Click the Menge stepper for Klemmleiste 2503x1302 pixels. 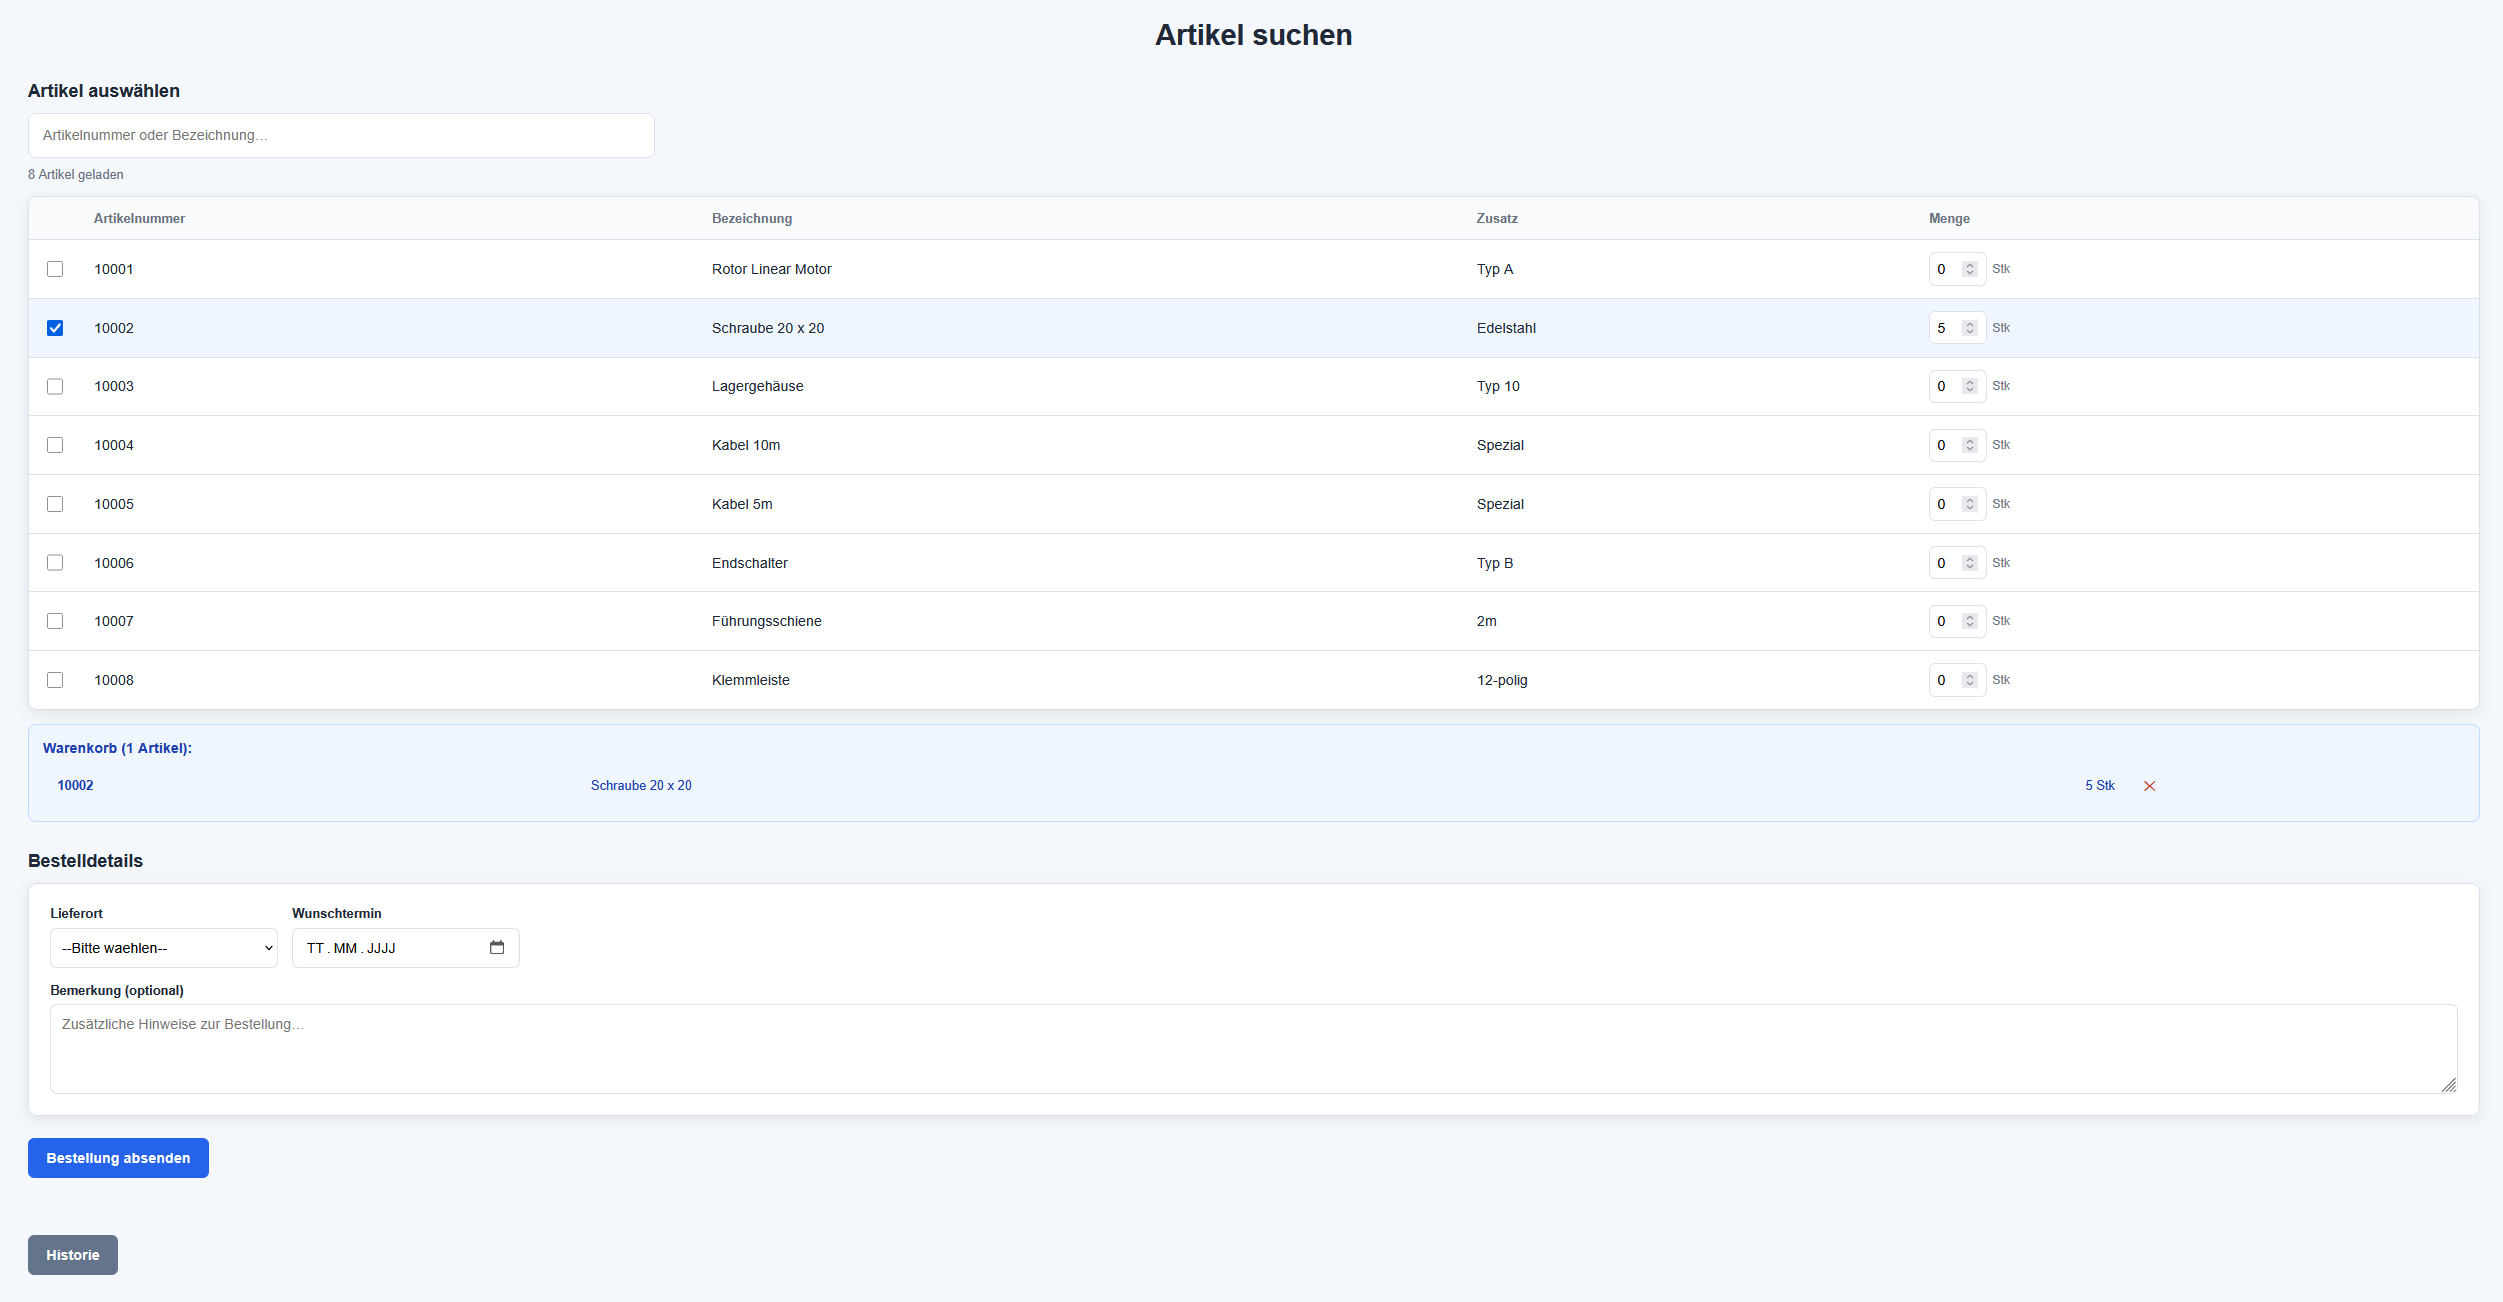click(x=1969, y=680)
